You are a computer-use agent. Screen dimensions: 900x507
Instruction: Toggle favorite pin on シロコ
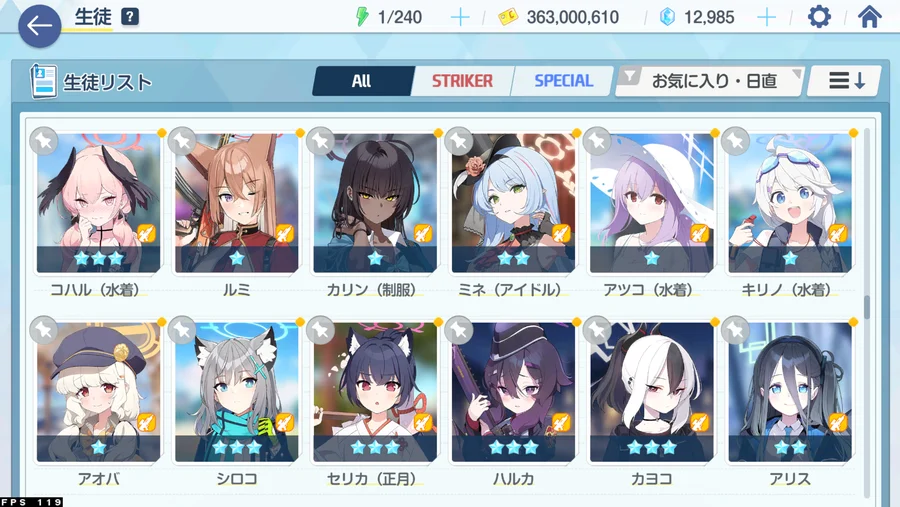click(183, 330)
